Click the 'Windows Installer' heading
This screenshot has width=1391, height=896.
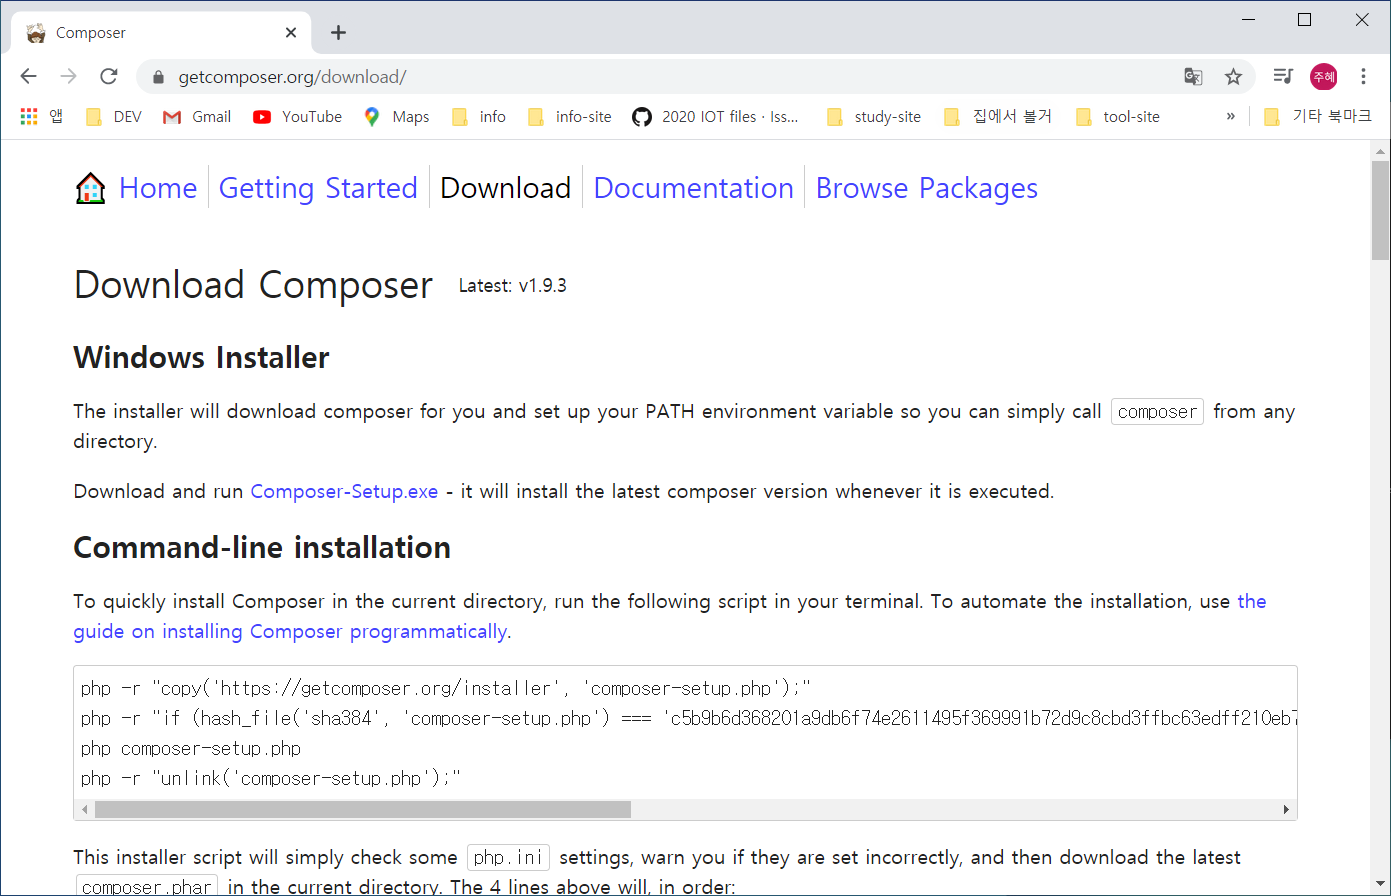point(201,358)
